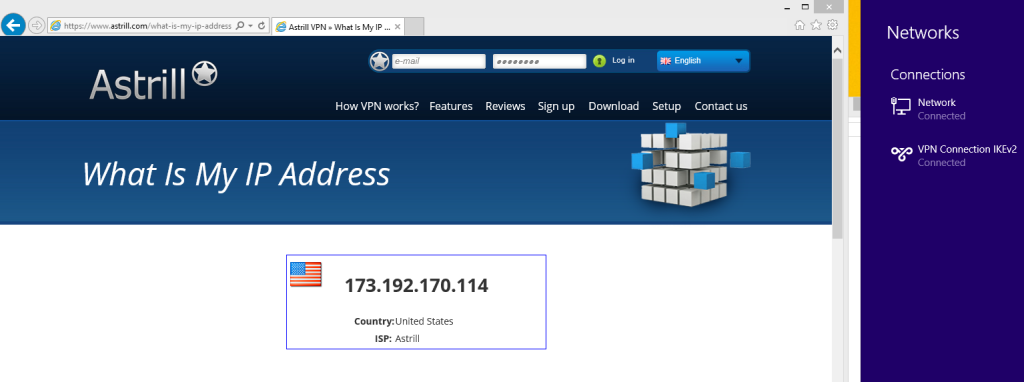Click the Connections section label

point(927,74)
